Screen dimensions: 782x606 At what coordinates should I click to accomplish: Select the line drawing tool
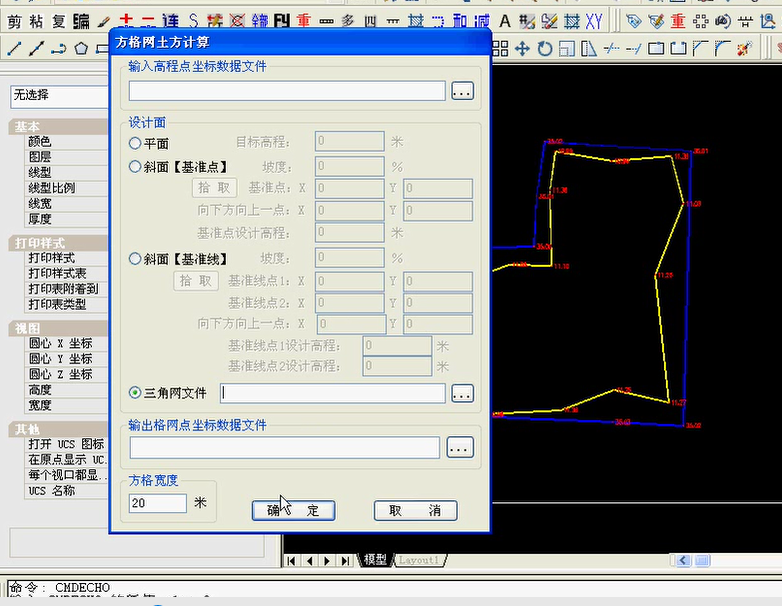[14, 48]
